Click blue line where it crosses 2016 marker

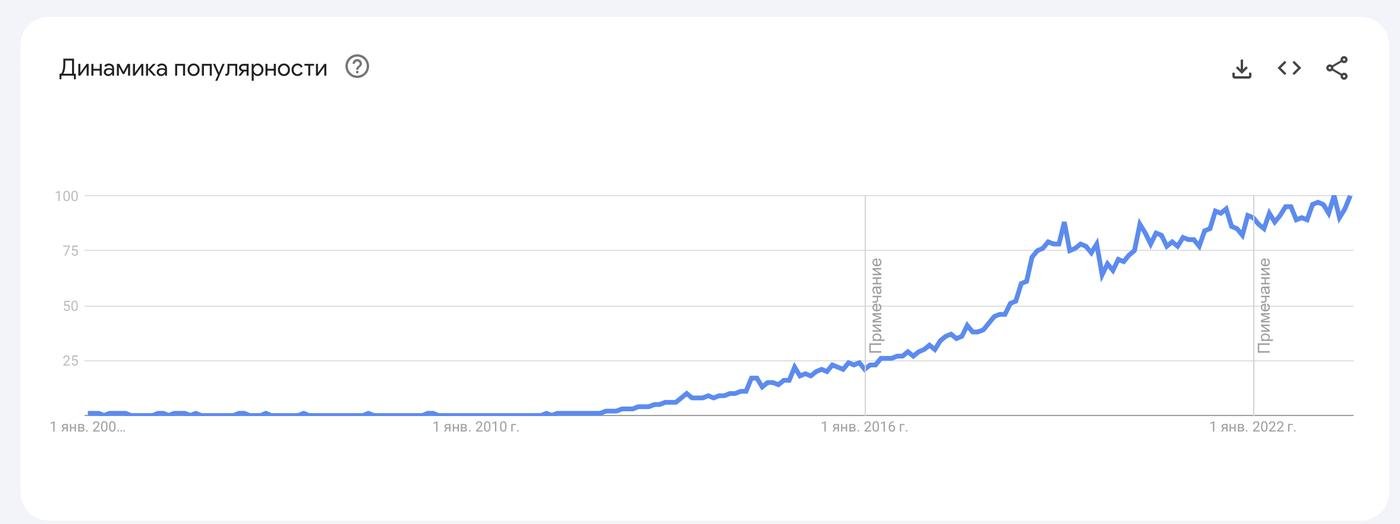865,369
